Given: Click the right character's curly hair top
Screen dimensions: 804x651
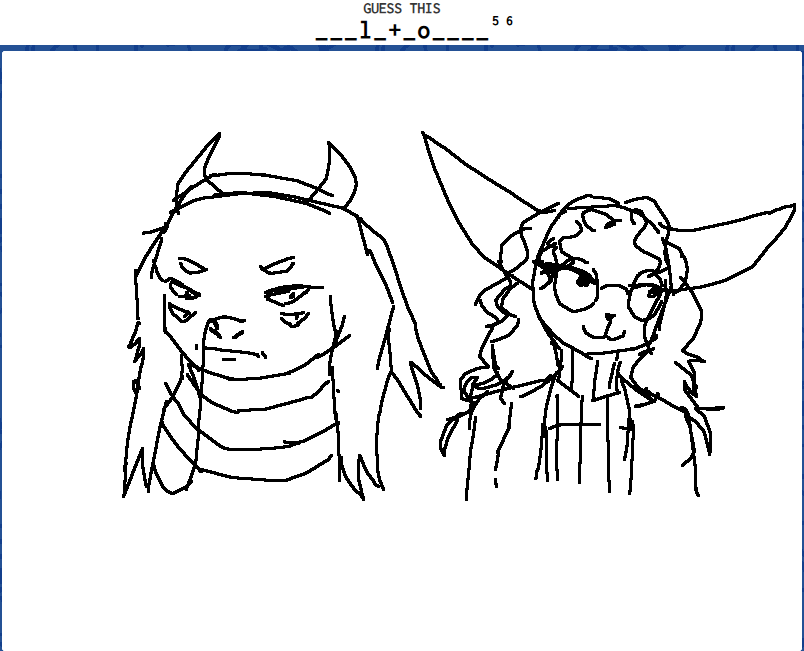Looking at the screenshot, I should (x=600, y=215).
